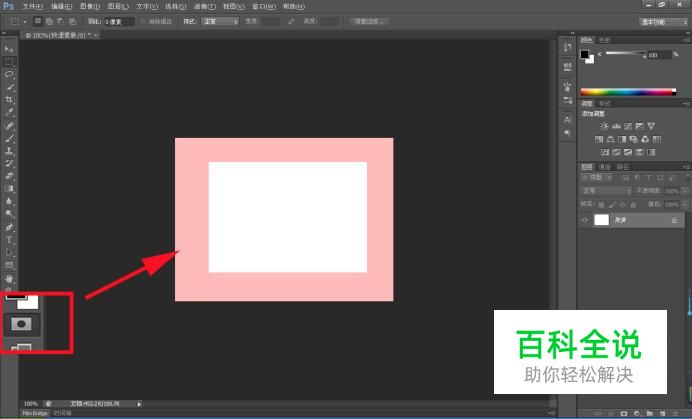Toggle Quick Mask mode button
692x419 pixels.
pyautogui.click(x=21, y=325)
